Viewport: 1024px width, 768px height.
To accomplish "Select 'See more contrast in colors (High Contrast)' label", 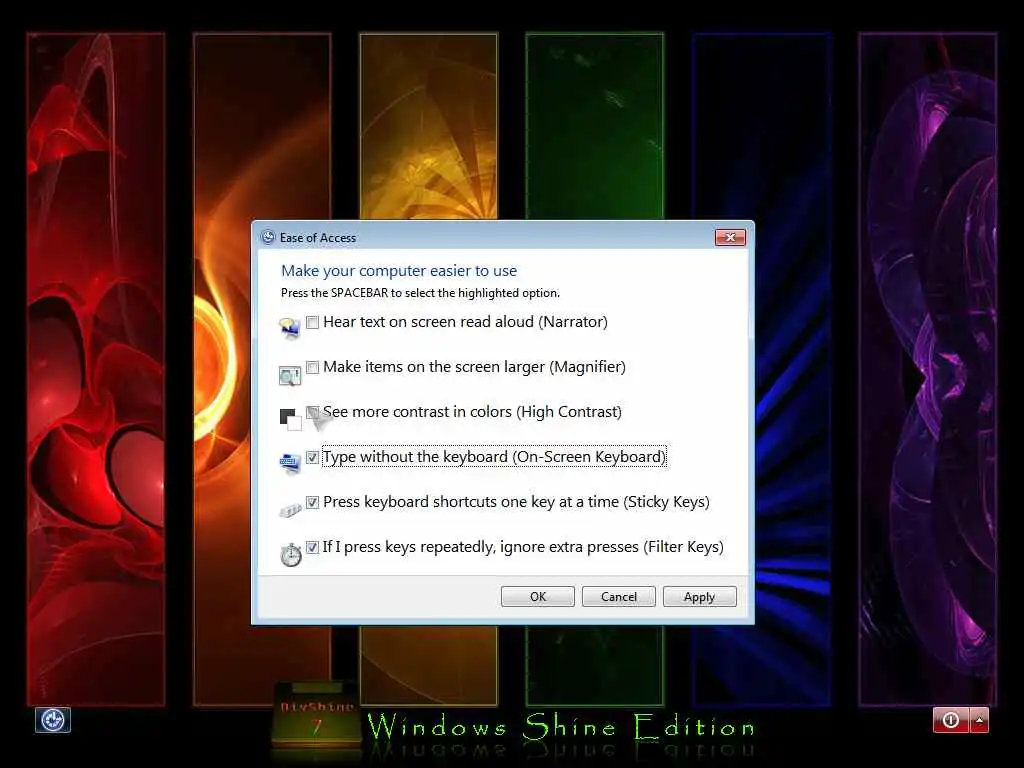I will click(473, 412).
